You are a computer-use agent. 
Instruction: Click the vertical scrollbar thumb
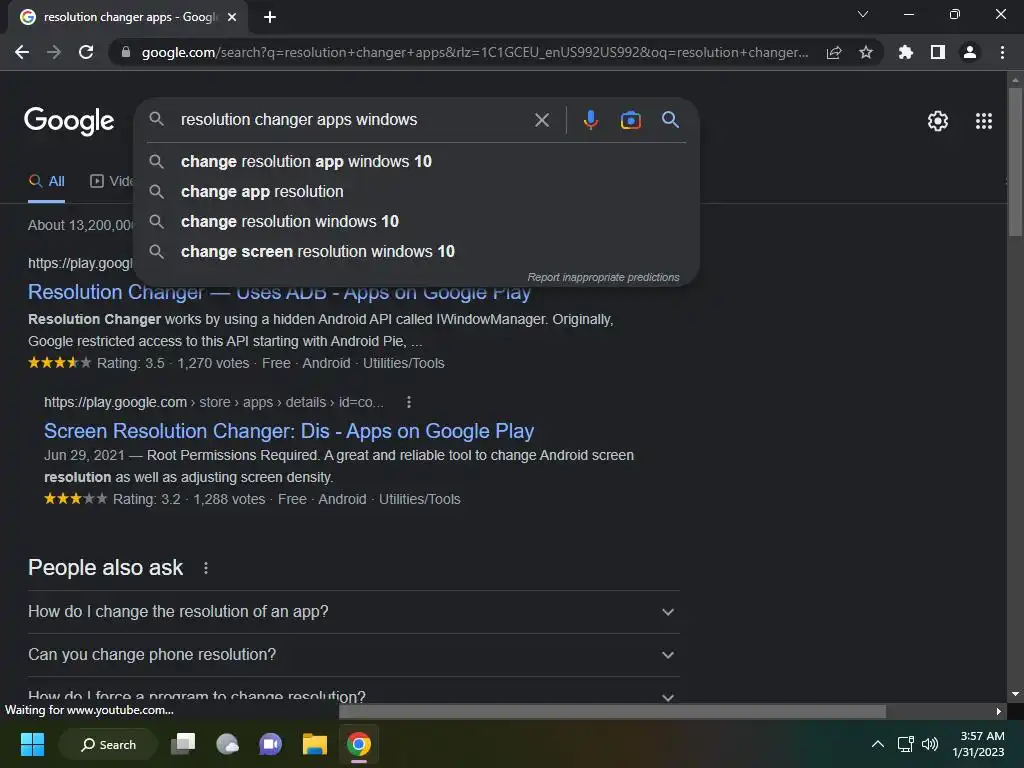point(1015,161)
